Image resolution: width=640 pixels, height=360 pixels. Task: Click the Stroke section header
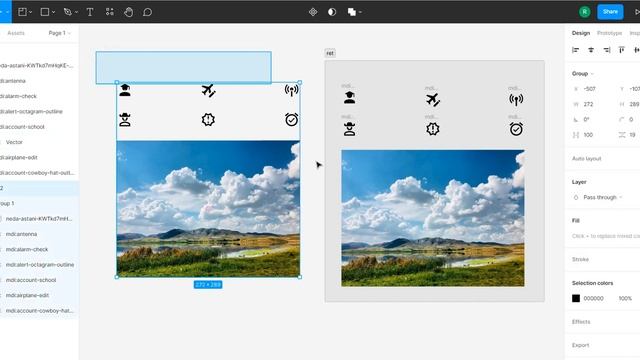point(580,259)
